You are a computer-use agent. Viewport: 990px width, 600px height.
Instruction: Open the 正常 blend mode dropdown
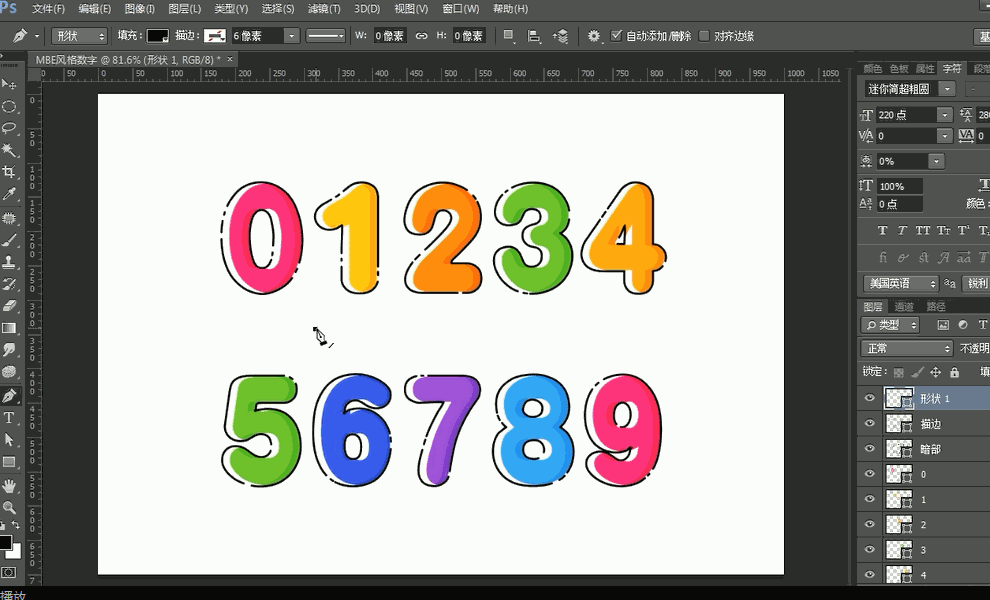907,349
